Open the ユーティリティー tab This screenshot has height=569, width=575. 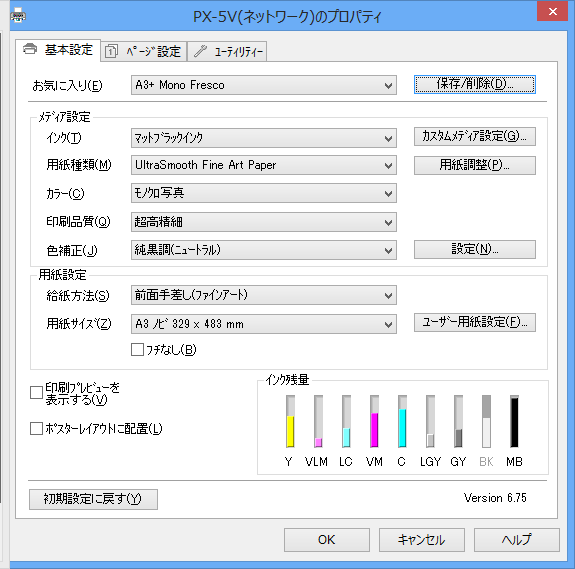(x=227, y=51)
